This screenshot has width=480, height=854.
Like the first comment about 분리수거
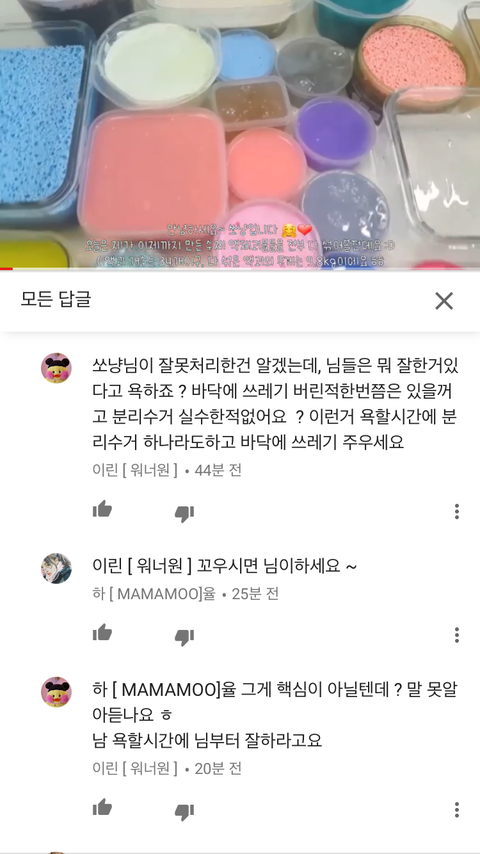point(102,510)
